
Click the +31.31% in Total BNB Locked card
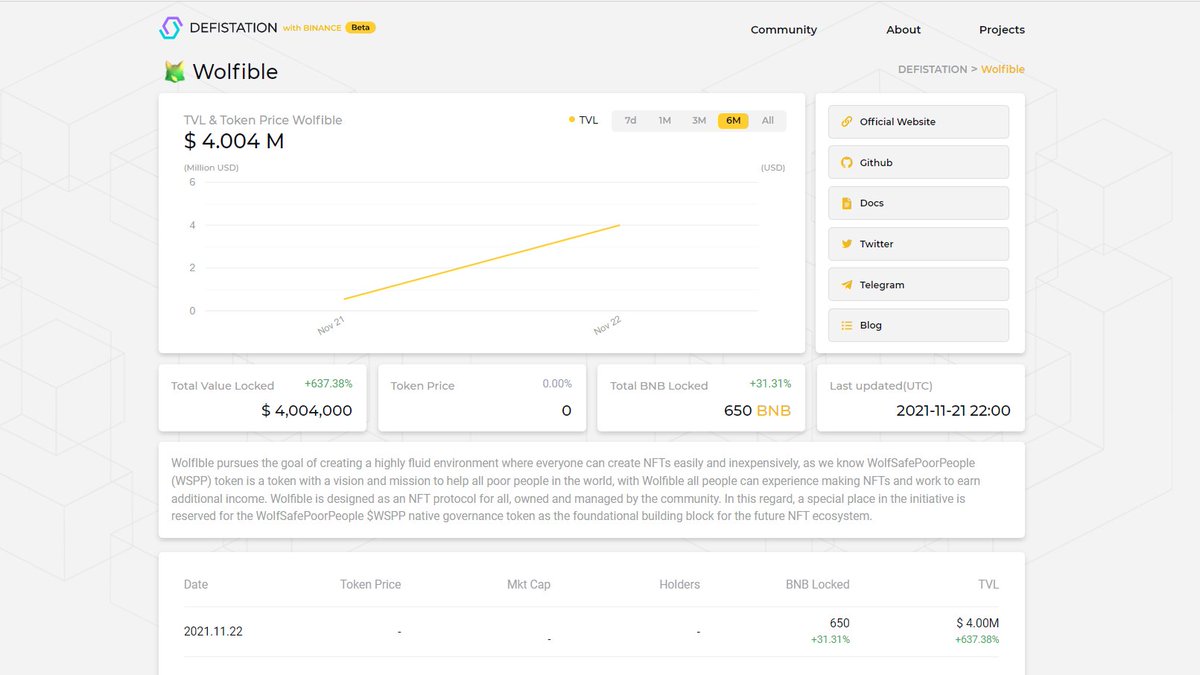[770, 384]
